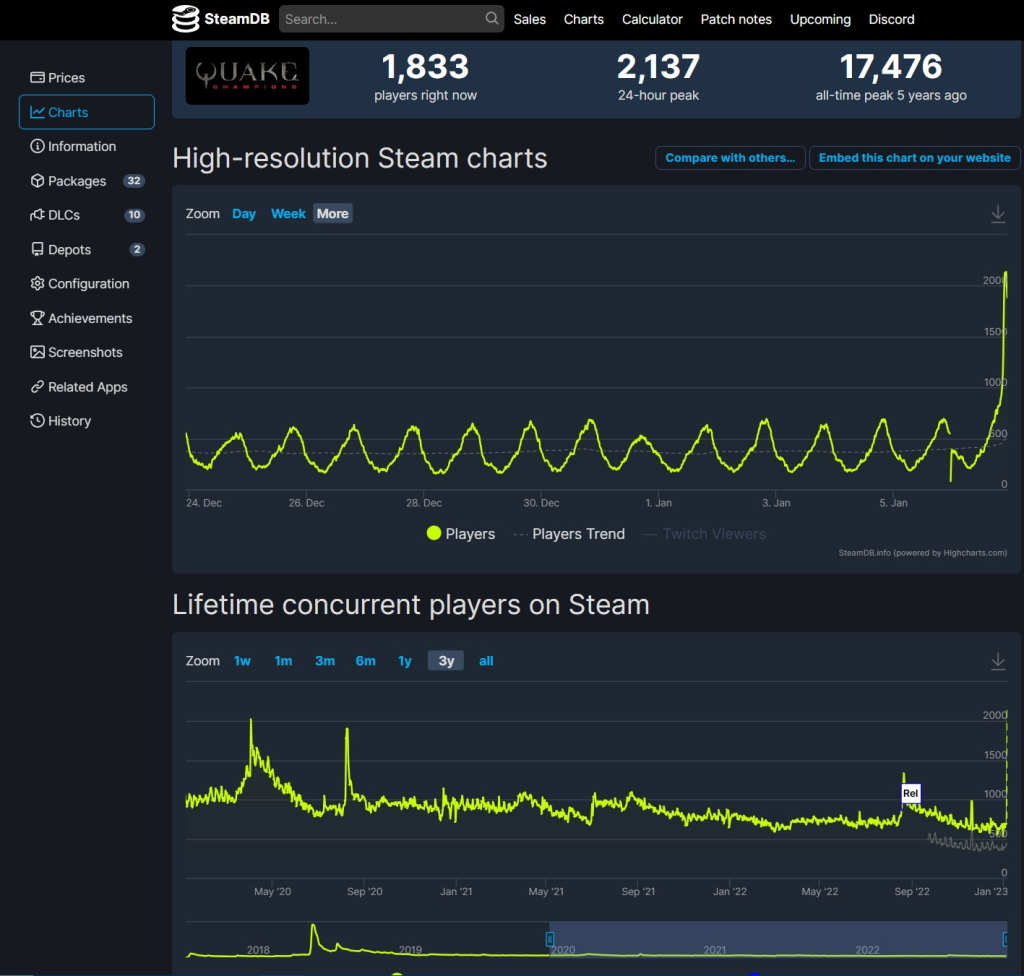This screenshot has width=1024, height=976.
Task: Click the Screenshots image icon
Action: pyautogui.click(x=37, y=352)
